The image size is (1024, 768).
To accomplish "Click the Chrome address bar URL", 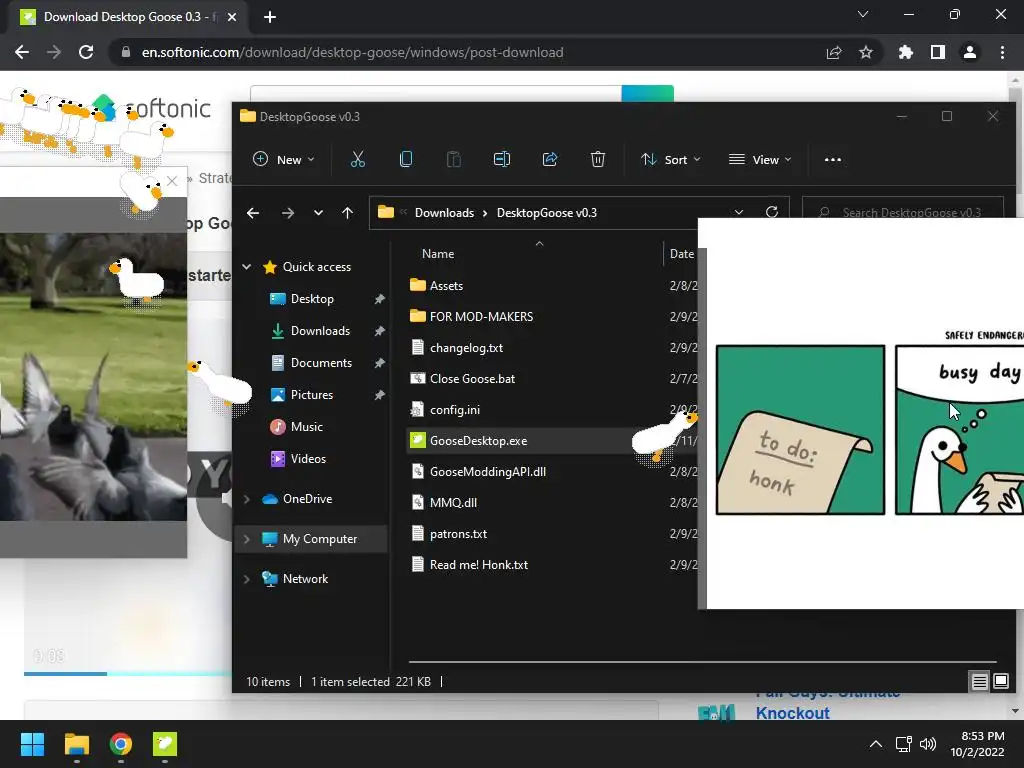I will pyautogui.click(x=352, y=52).
